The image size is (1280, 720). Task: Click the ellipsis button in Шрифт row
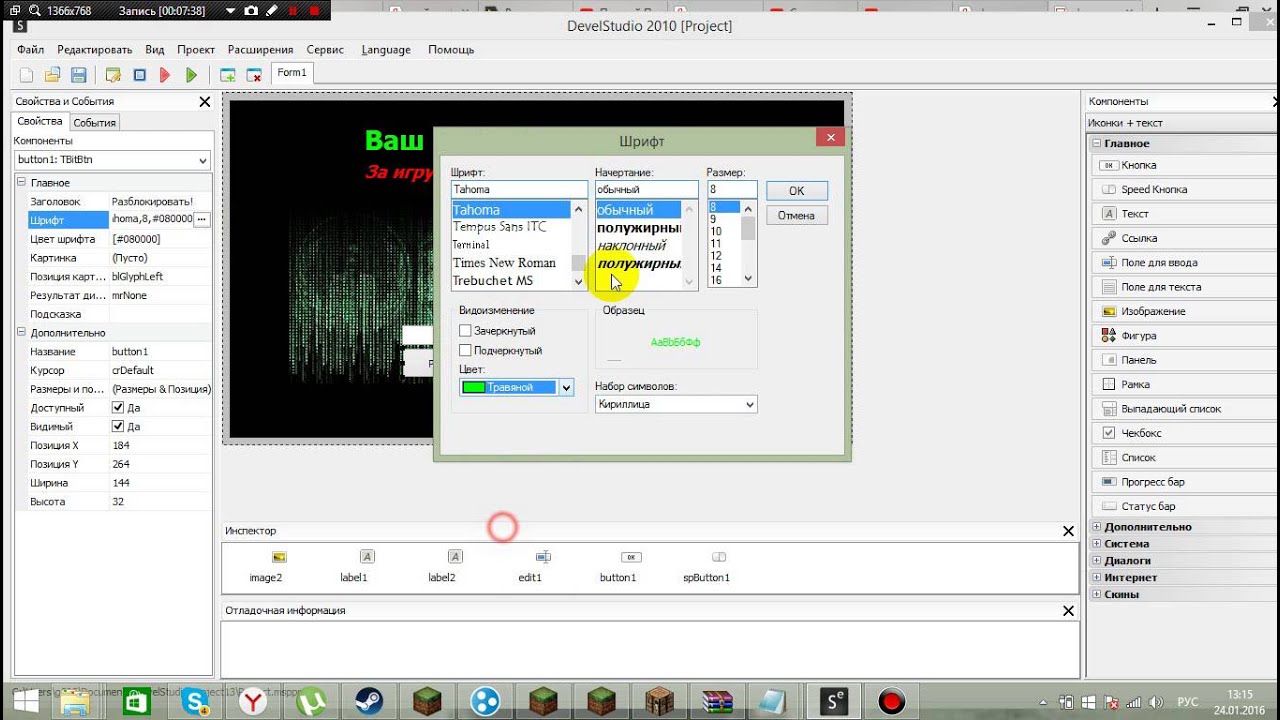202,219
